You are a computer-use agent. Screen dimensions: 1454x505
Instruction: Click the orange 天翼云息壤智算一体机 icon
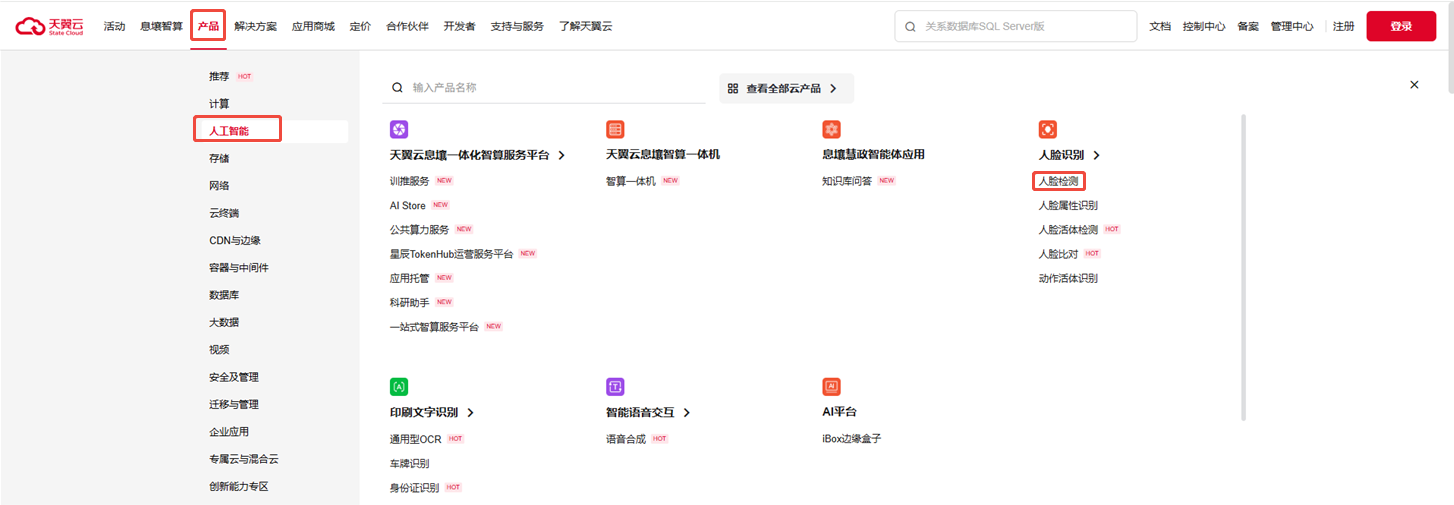click(615, 129)
